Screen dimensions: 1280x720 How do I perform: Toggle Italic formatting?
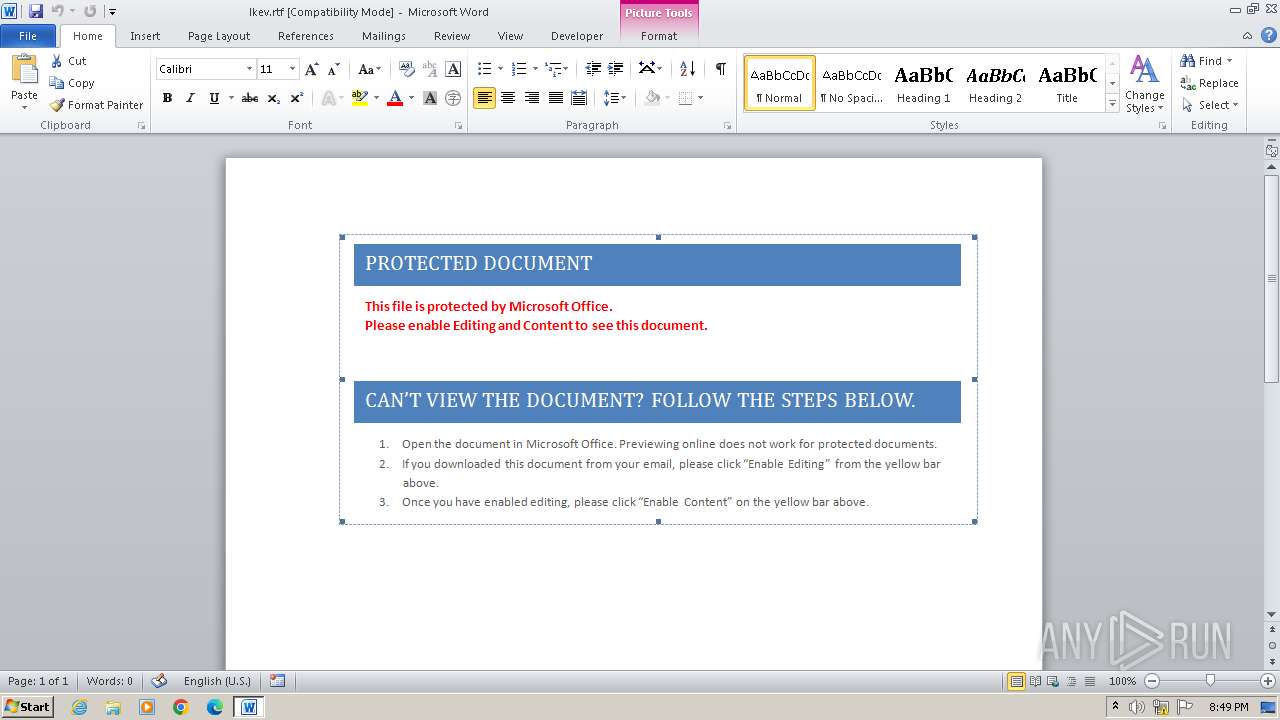pyautogui.click(x=190, y=98)
